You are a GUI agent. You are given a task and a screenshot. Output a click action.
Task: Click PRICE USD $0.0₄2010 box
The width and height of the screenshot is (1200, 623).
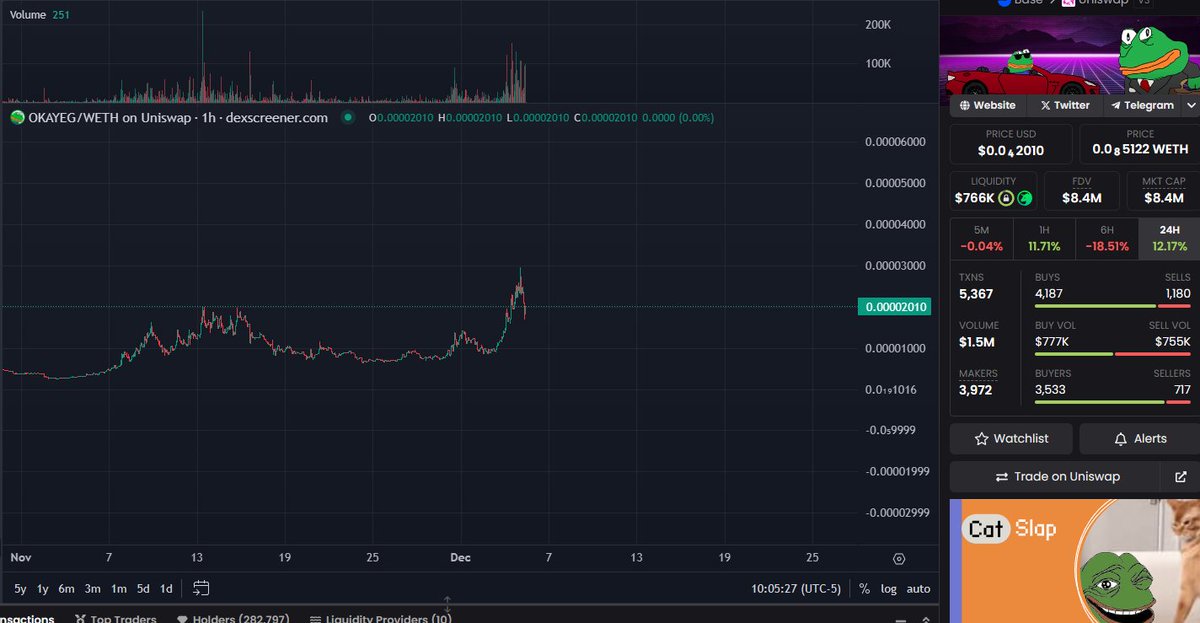tap(1011, 143)
